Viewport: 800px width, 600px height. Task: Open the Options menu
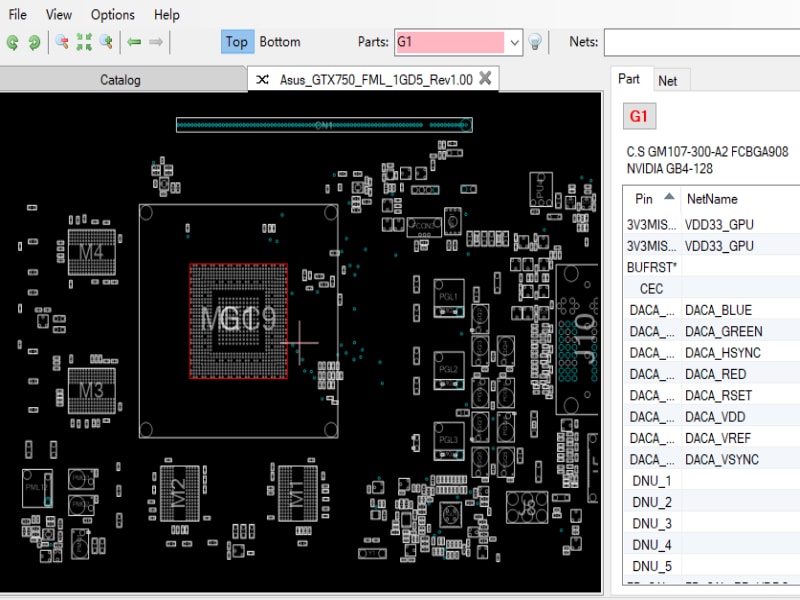113,14
